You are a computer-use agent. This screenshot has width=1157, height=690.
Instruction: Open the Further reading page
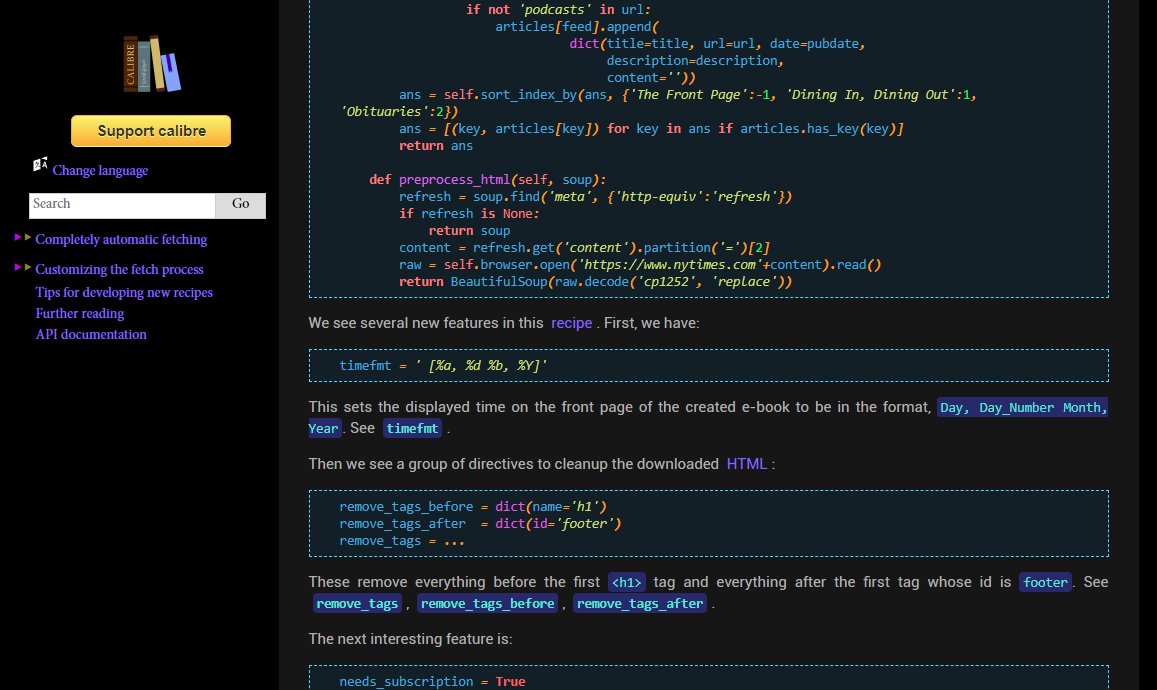click(79, 313)
